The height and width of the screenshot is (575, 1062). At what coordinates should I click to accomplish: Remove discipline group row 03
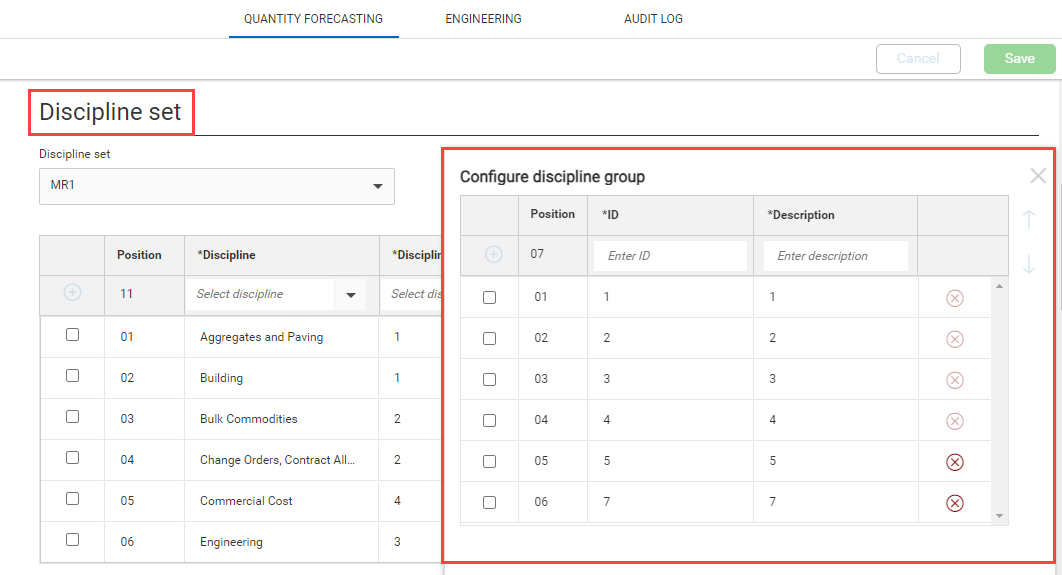954,380
